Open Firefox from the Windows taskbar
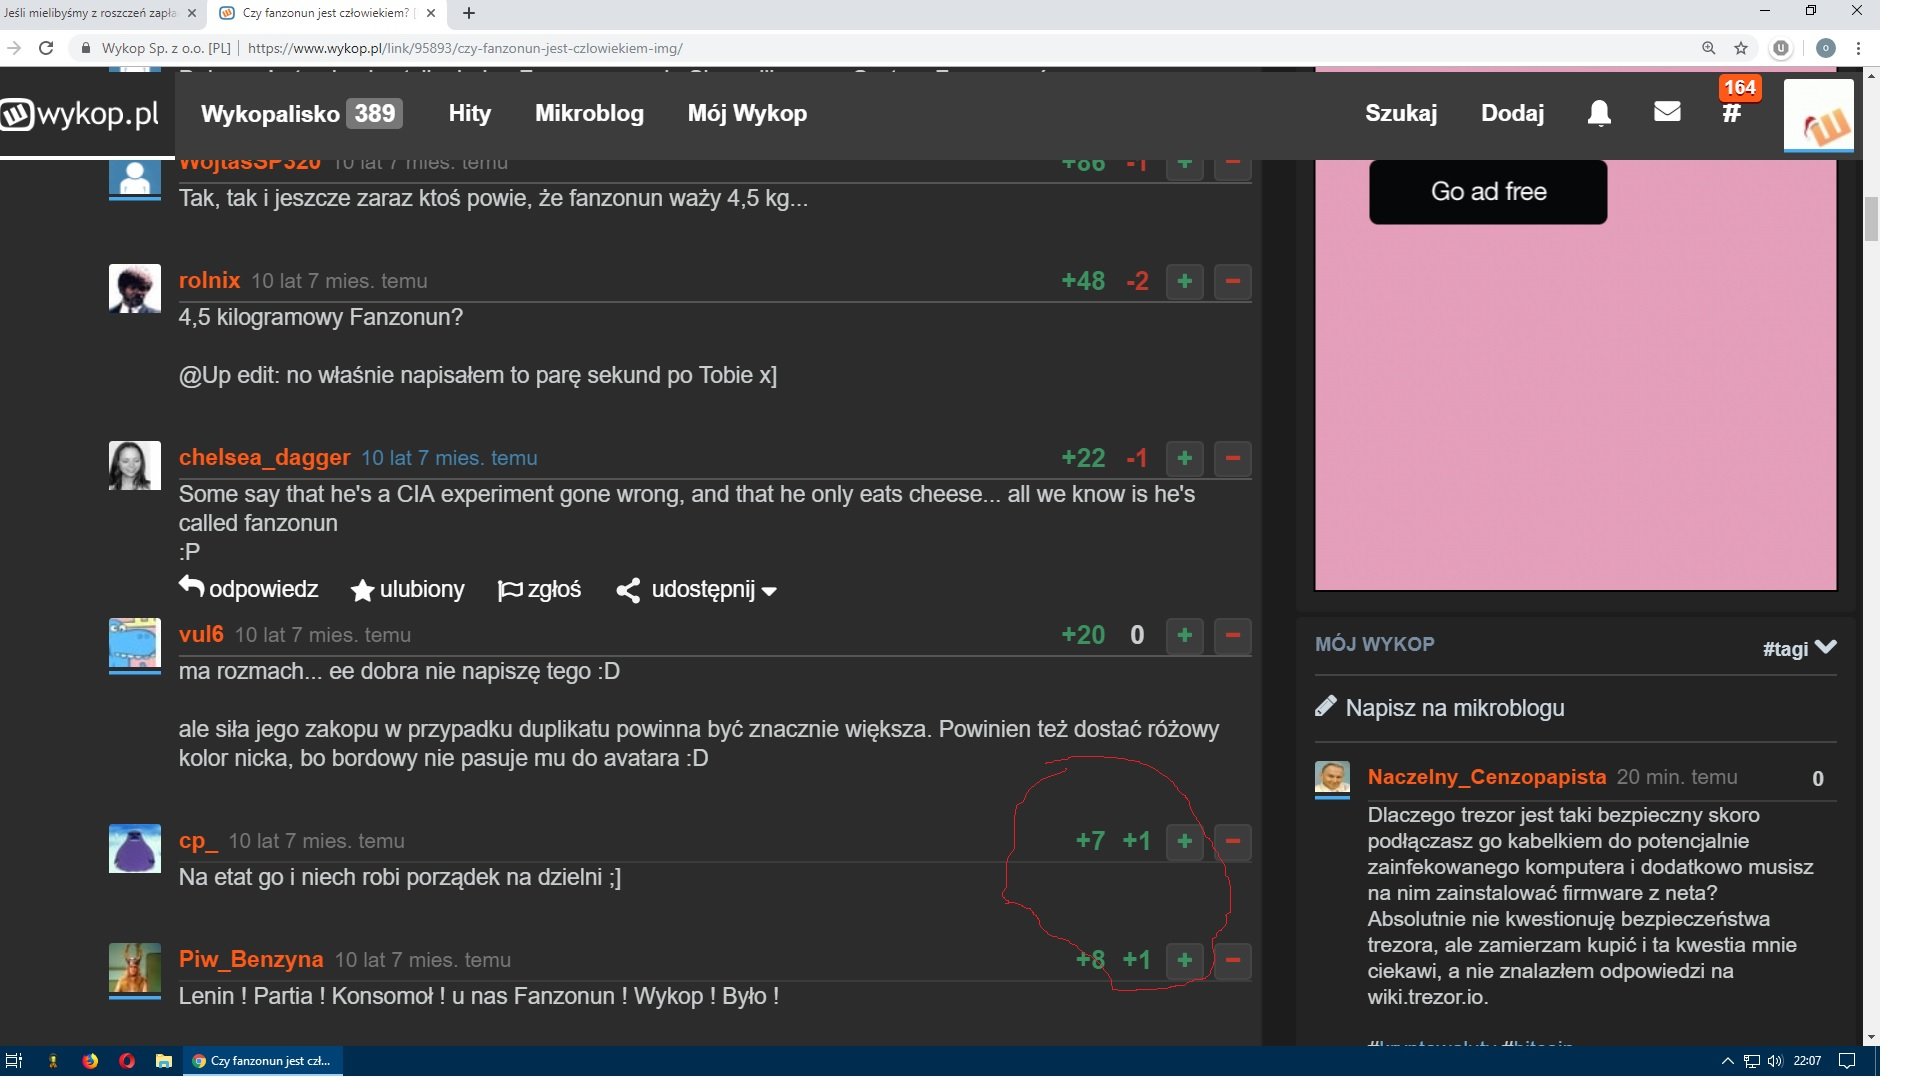This screenshot has height=1080, width=1920. point(90,1061)
